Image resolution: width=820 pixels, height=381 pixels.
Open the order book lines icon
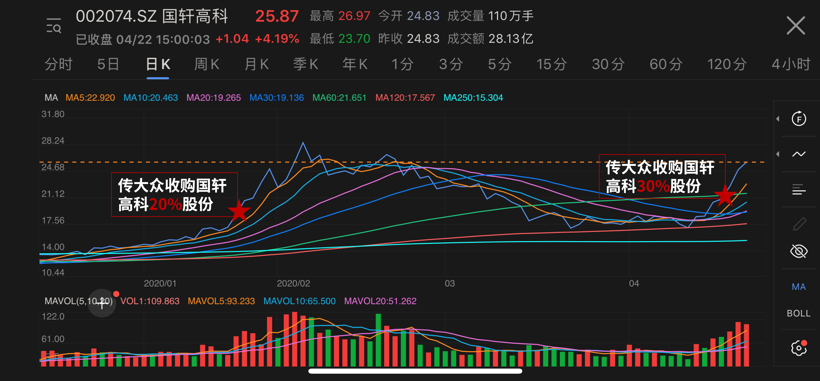point(799,189)
